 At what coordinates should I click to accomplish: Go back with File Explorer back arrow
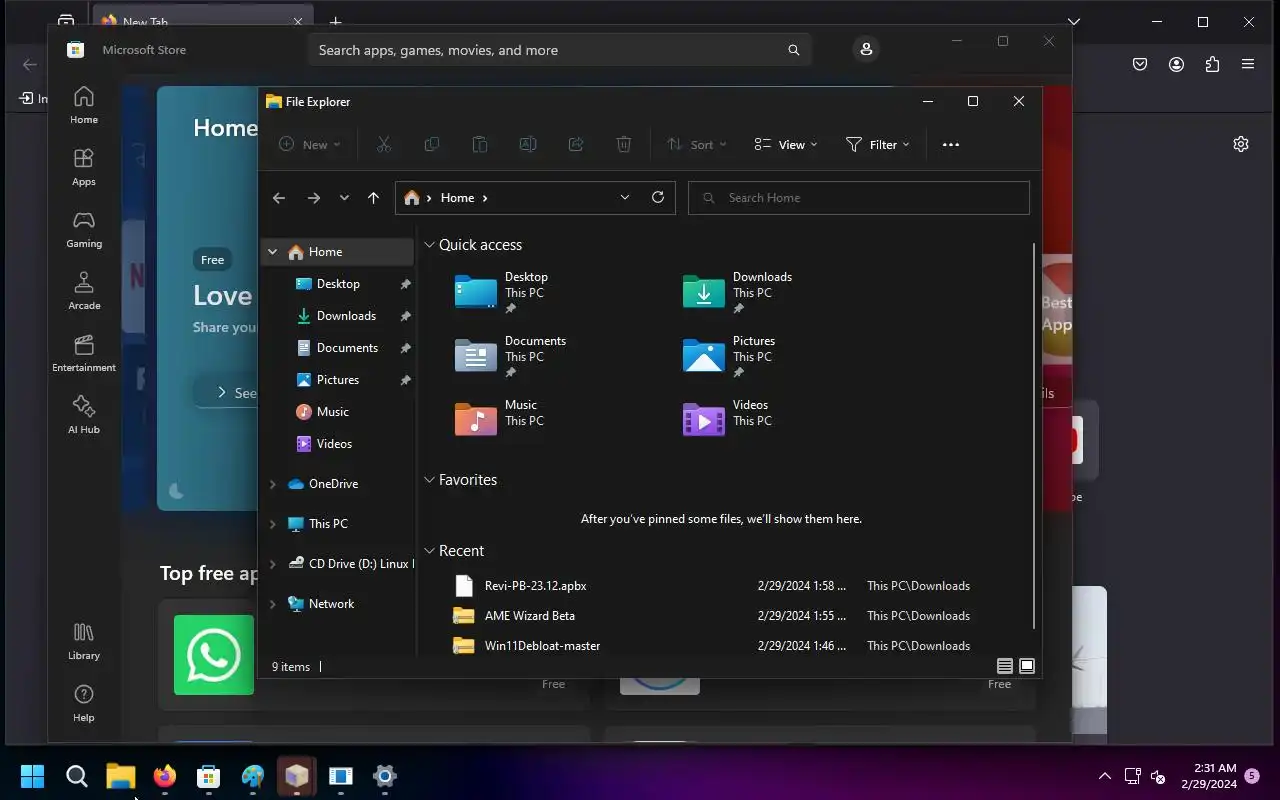point(279,198)
